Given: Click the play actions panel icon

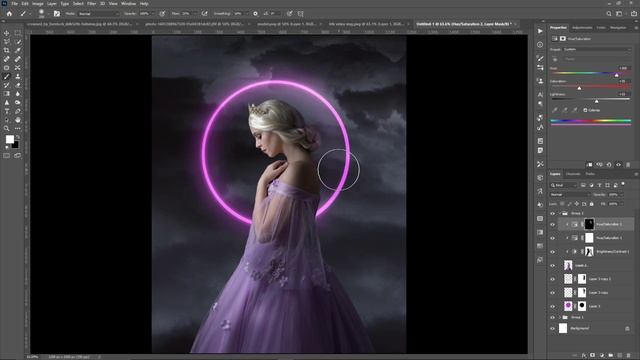Looking at the screenshot, I should (x=540, y=31).
